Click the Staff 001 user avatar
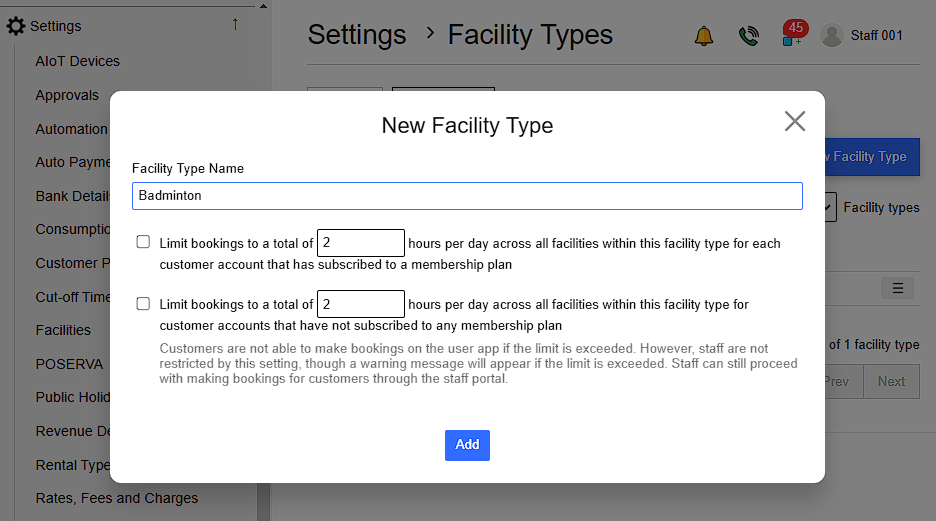Viewport: 936px width, 521px height. tap(831, 35)
